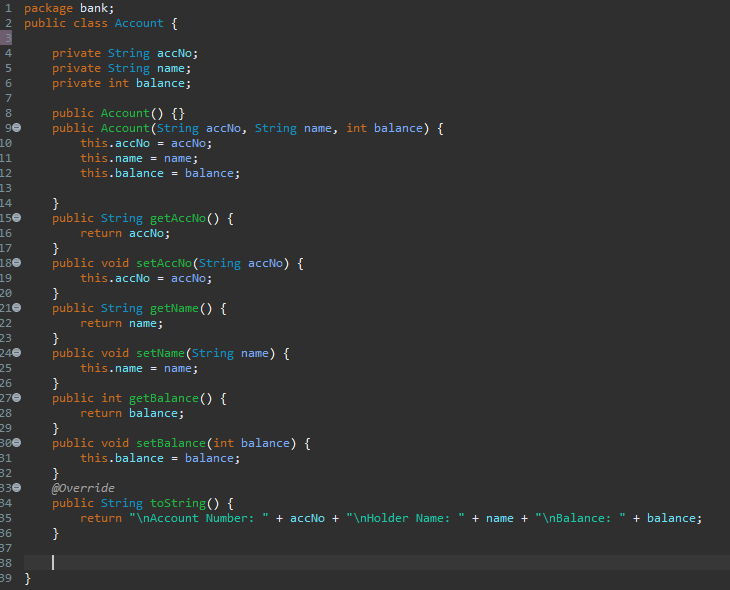Click the 'getAccNo' method name

[178, 218]
